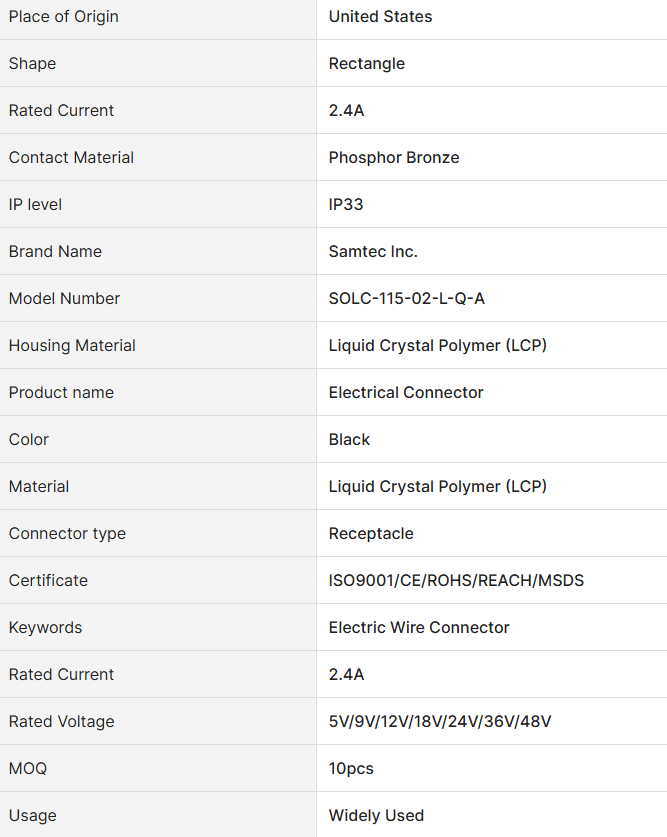
Task: Select the 10pcs MOQ value
Action: point(351,768)
